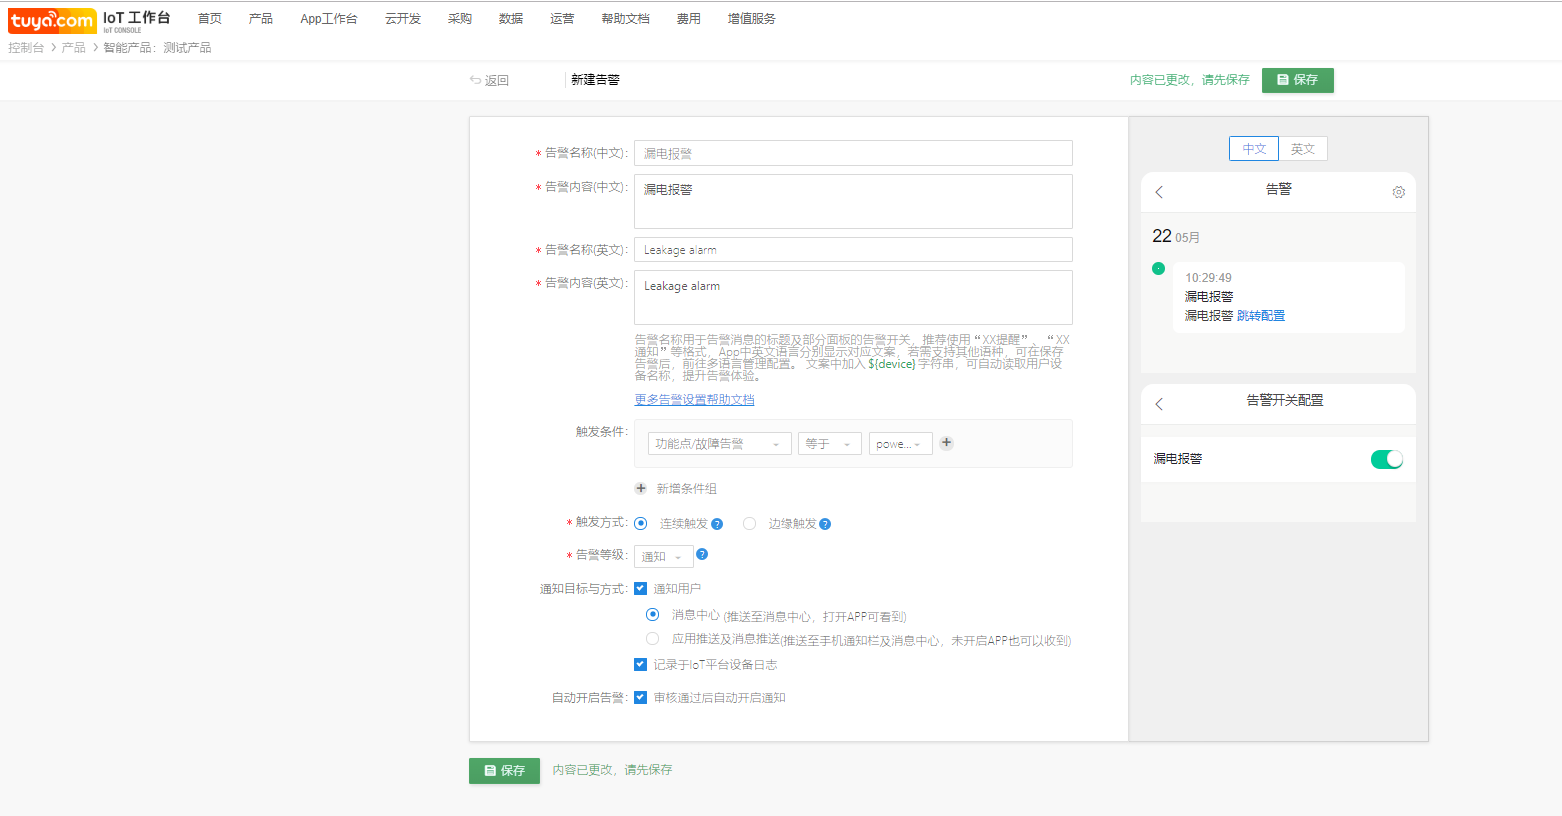This screenshot has width=1562, height=816.
Task: Open the 帮助文档 menu item
Action: [626, 19]
